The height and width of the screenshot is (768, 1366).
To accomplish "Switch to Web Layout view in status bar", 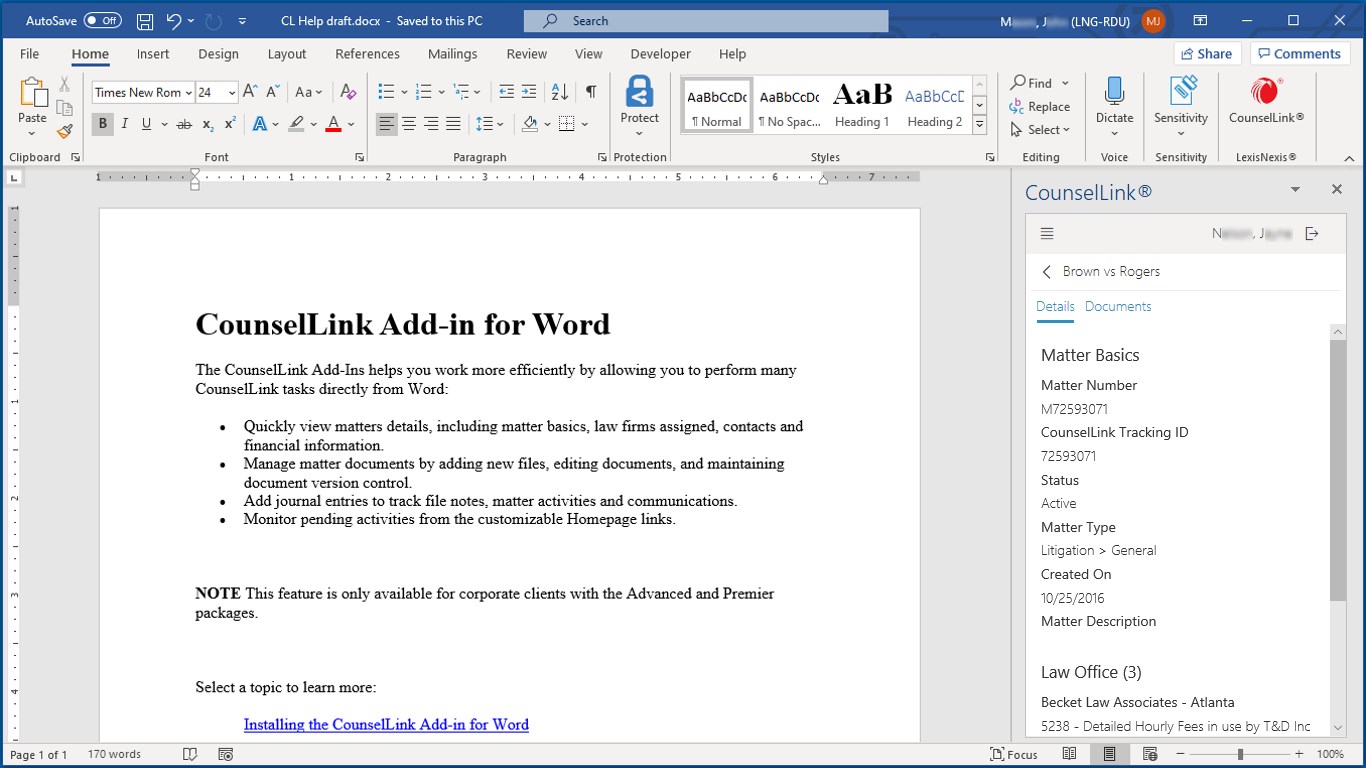I will click(1150, 754).
